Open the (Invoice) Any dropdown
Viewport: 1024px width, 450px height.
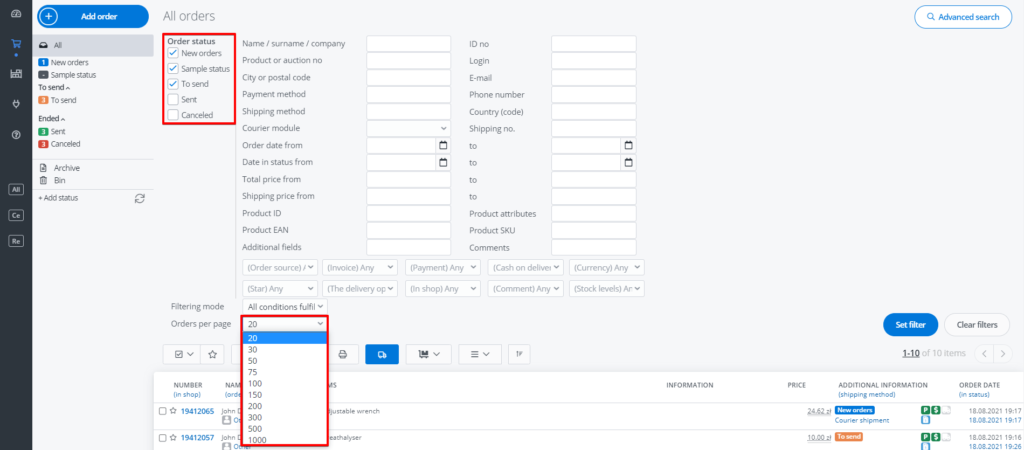[362, 267]
